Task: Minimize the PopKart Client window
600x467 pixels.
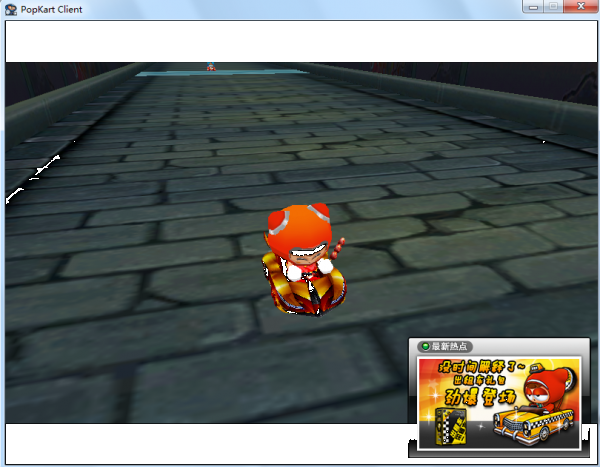Action: [533, 7]
